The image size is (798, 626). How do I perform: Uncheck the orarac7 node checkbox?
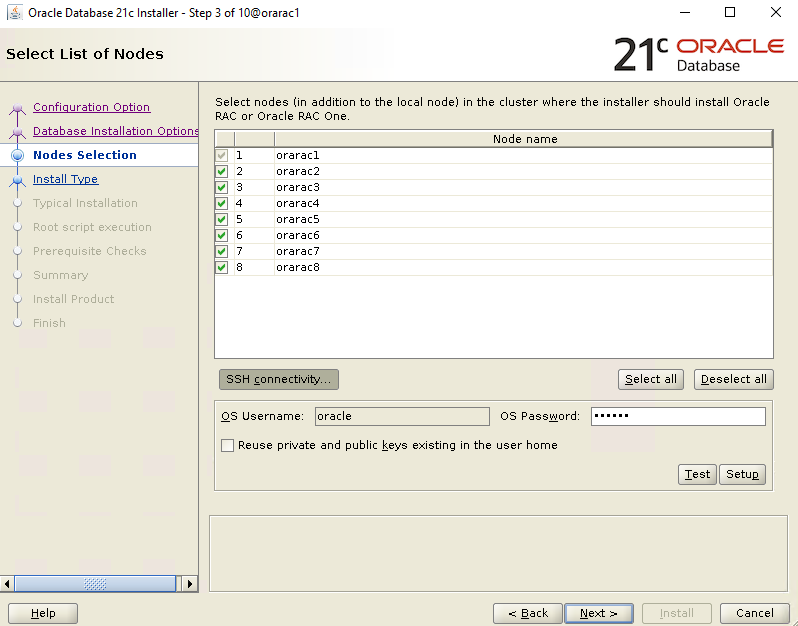tap(221, 251)
